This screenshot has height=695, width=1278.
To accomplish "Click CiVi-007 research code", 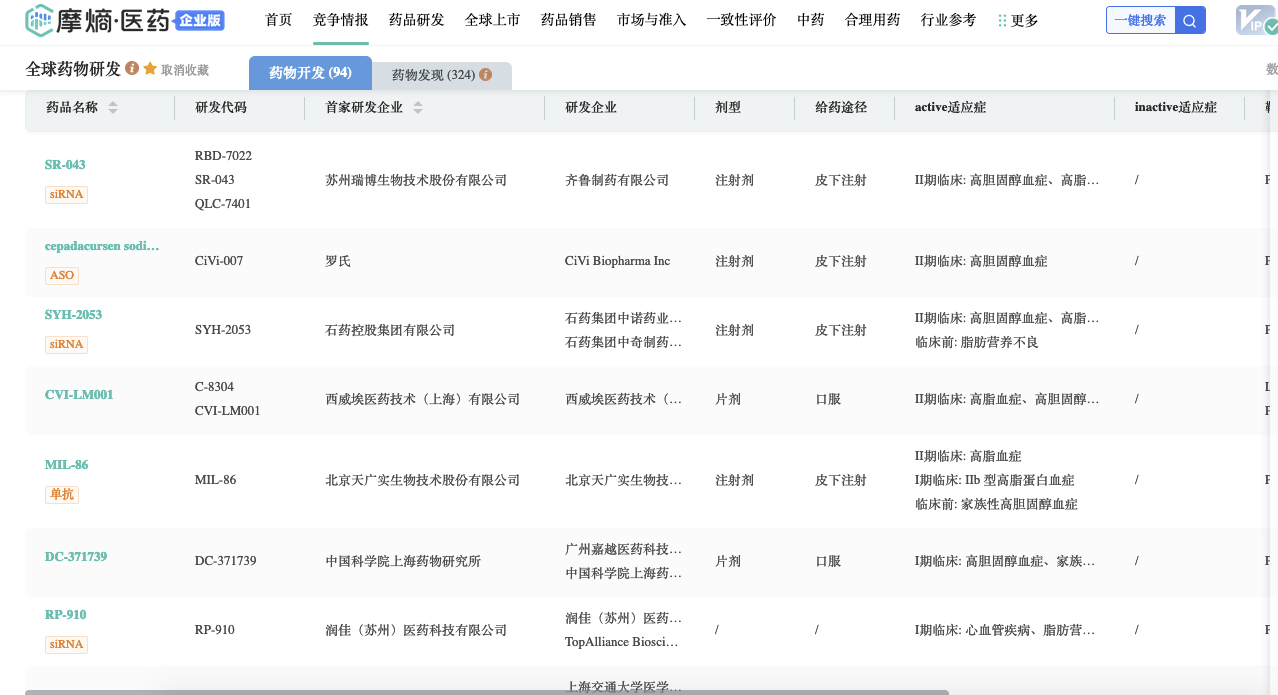I will [x=219, y=261].
